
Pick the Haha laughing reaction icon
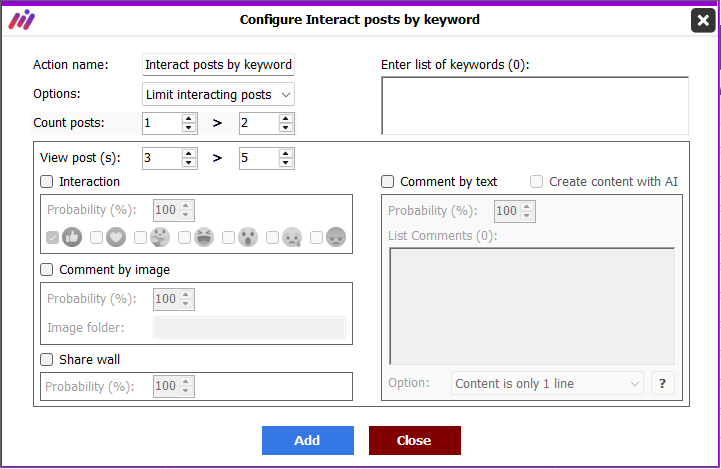tap(204, 237)
